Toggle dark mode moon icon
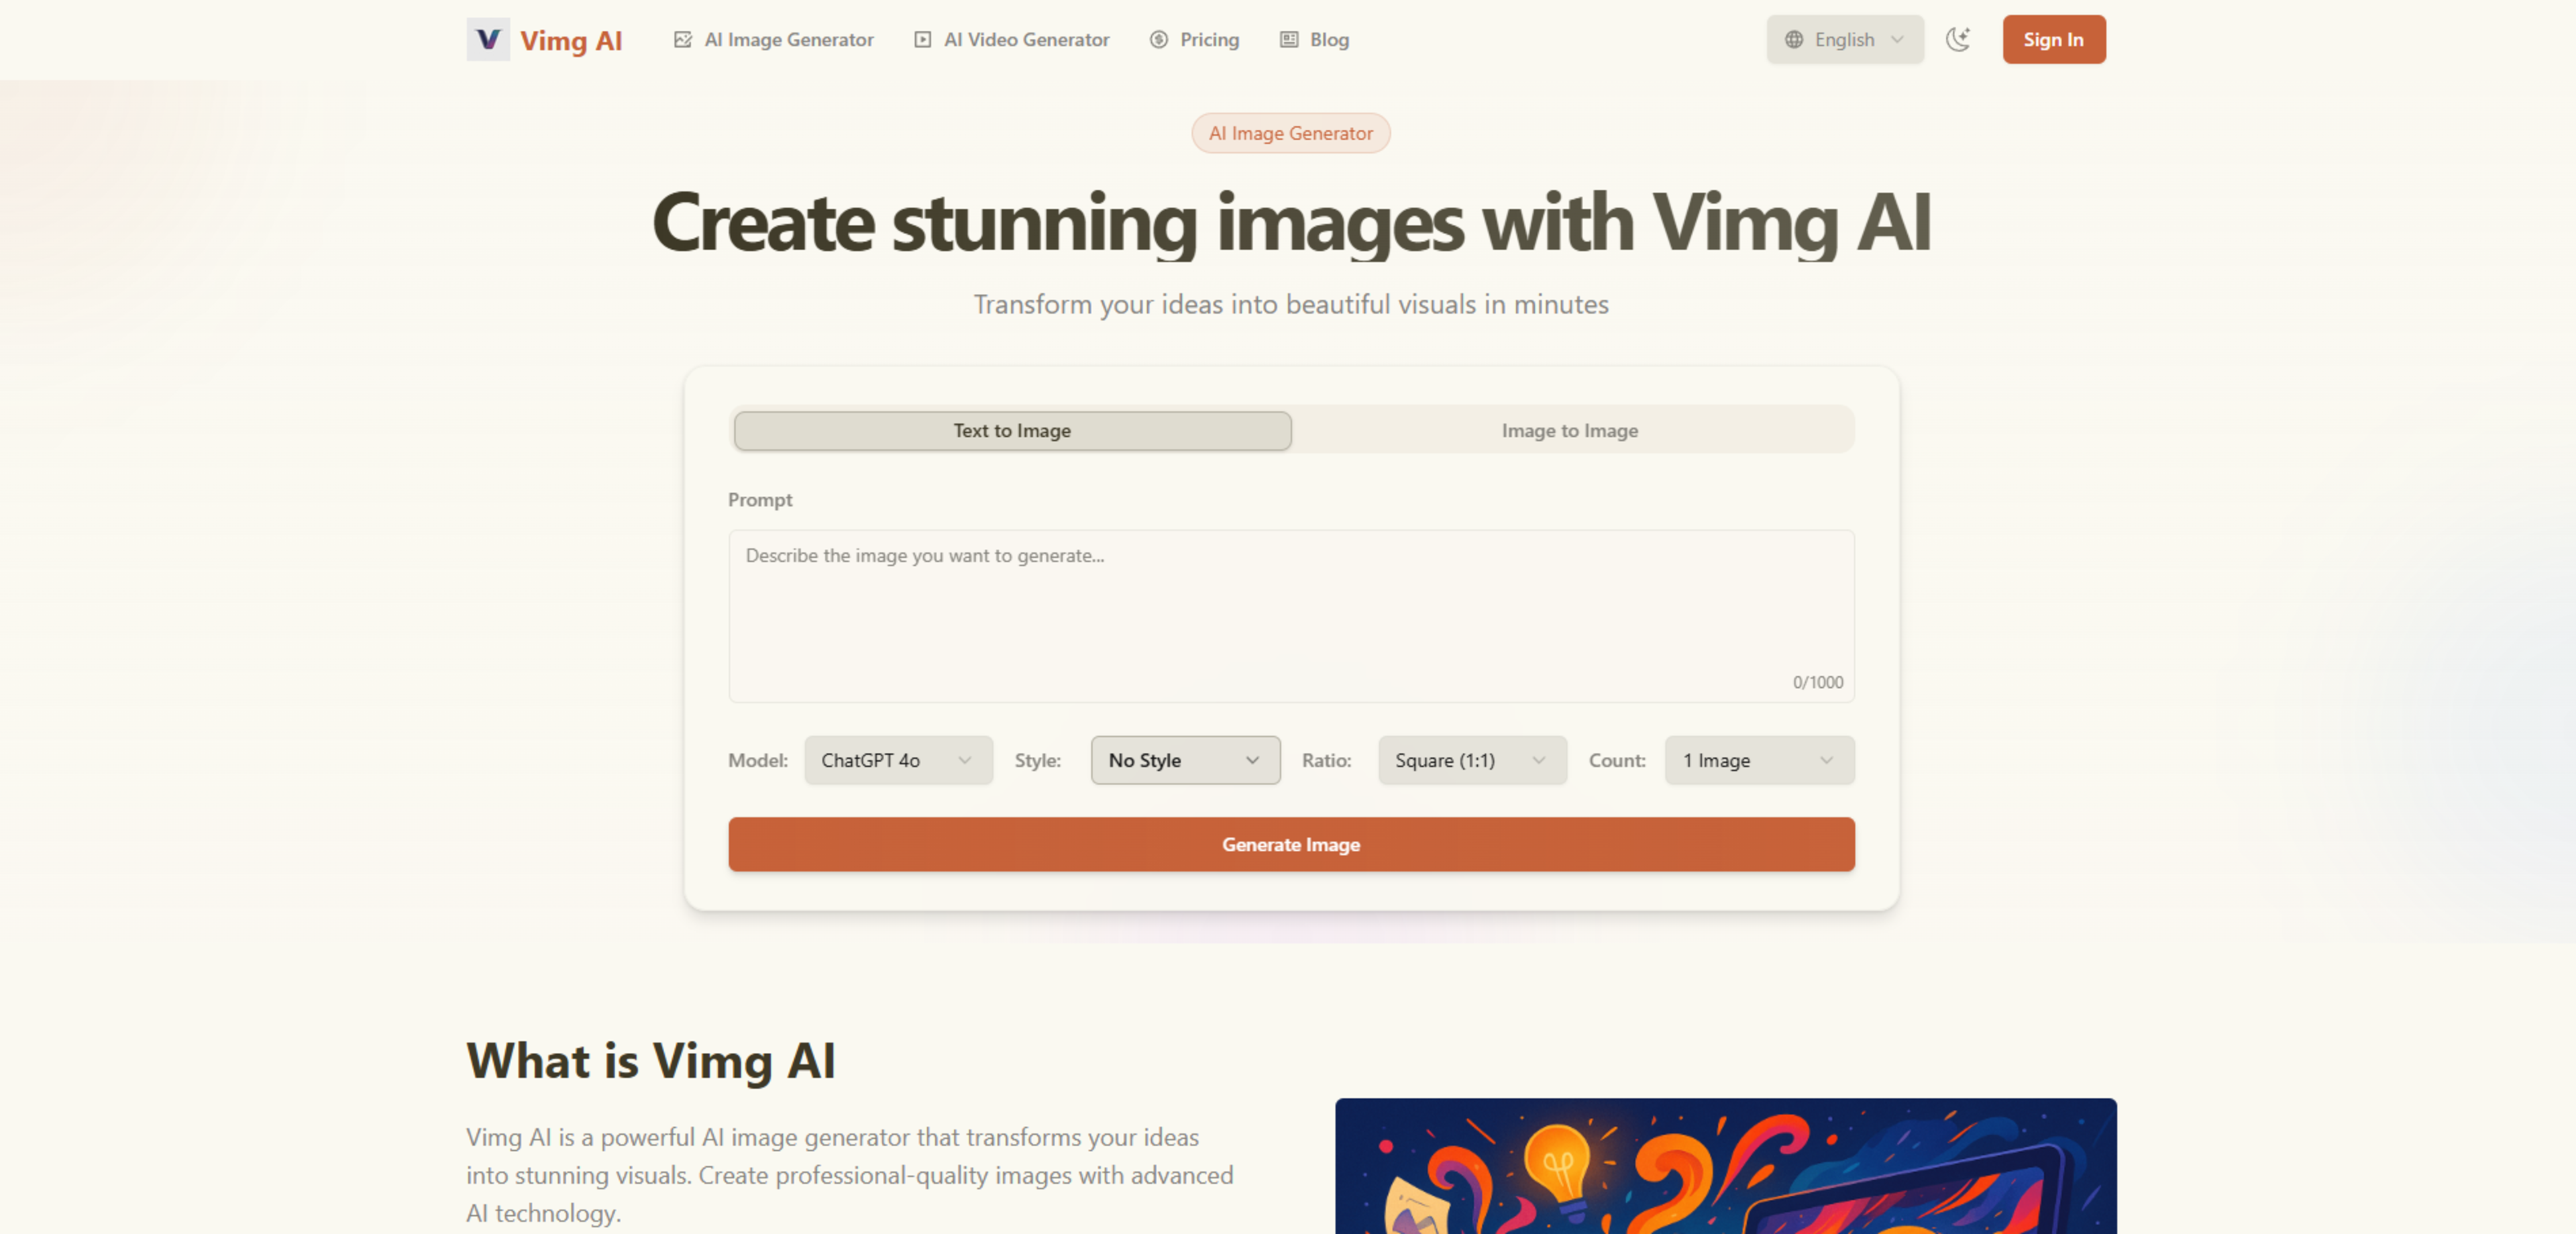This screenshot has width=2576, height=1234. [x=1957, y=40]
